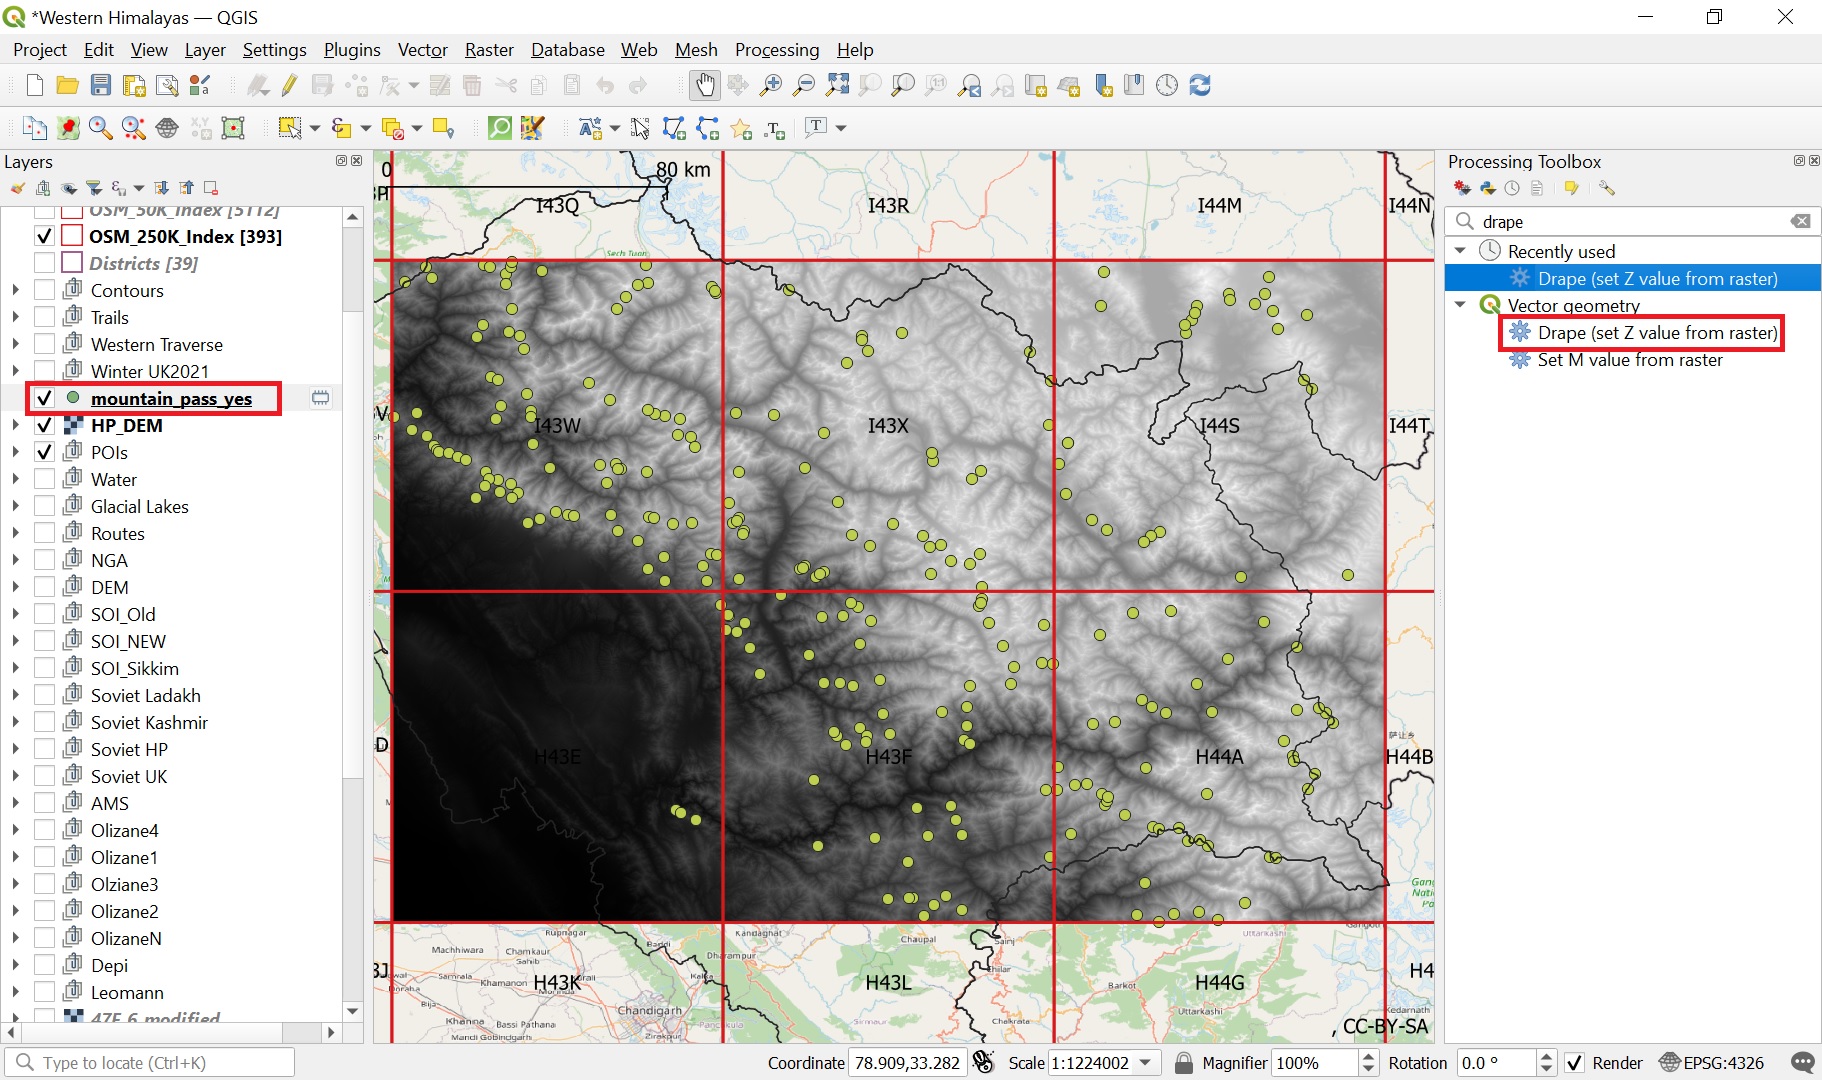Open the Scale dropdown in status bar
Screen dimensions: 1822x1080
point(1145,1063)
